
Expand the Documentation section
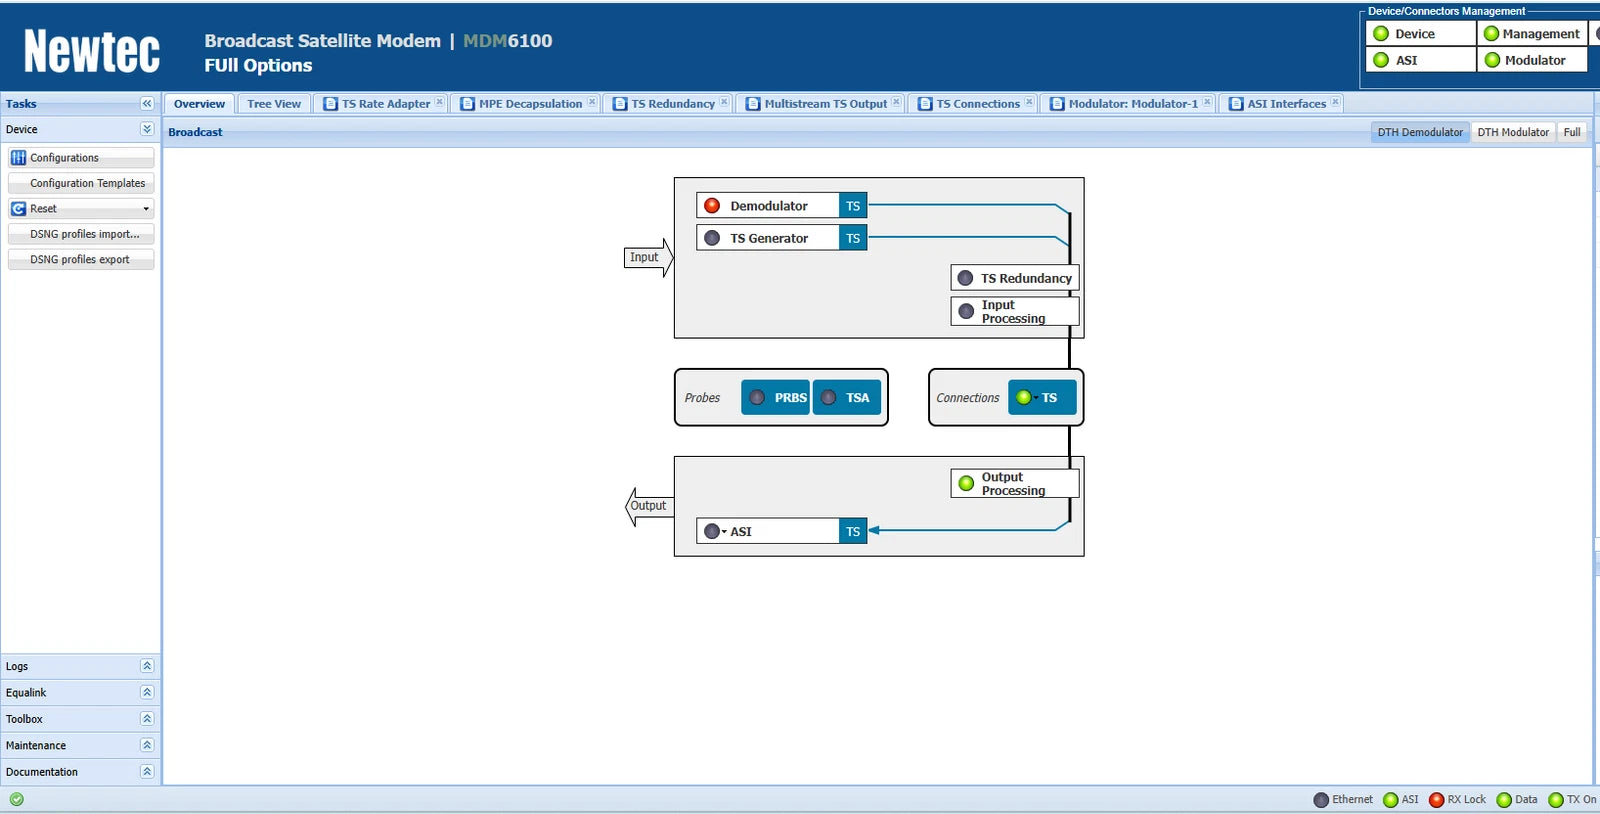coord(147,772)
